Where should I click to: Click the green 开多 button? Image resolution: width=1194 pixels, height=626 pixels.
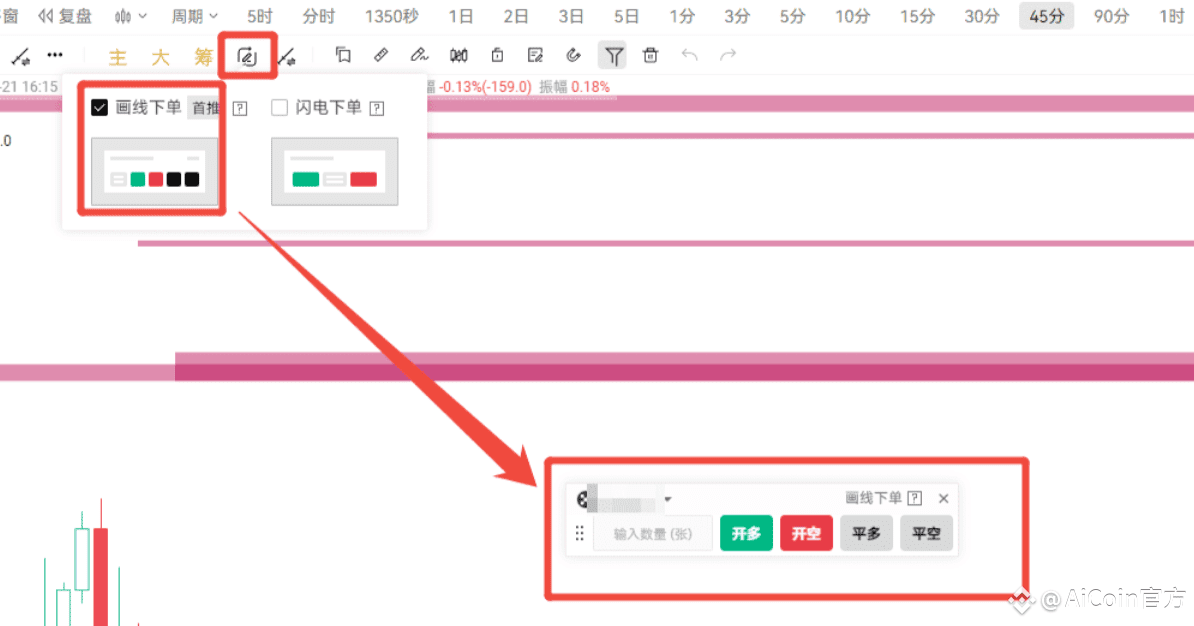(x=746, y=533)
